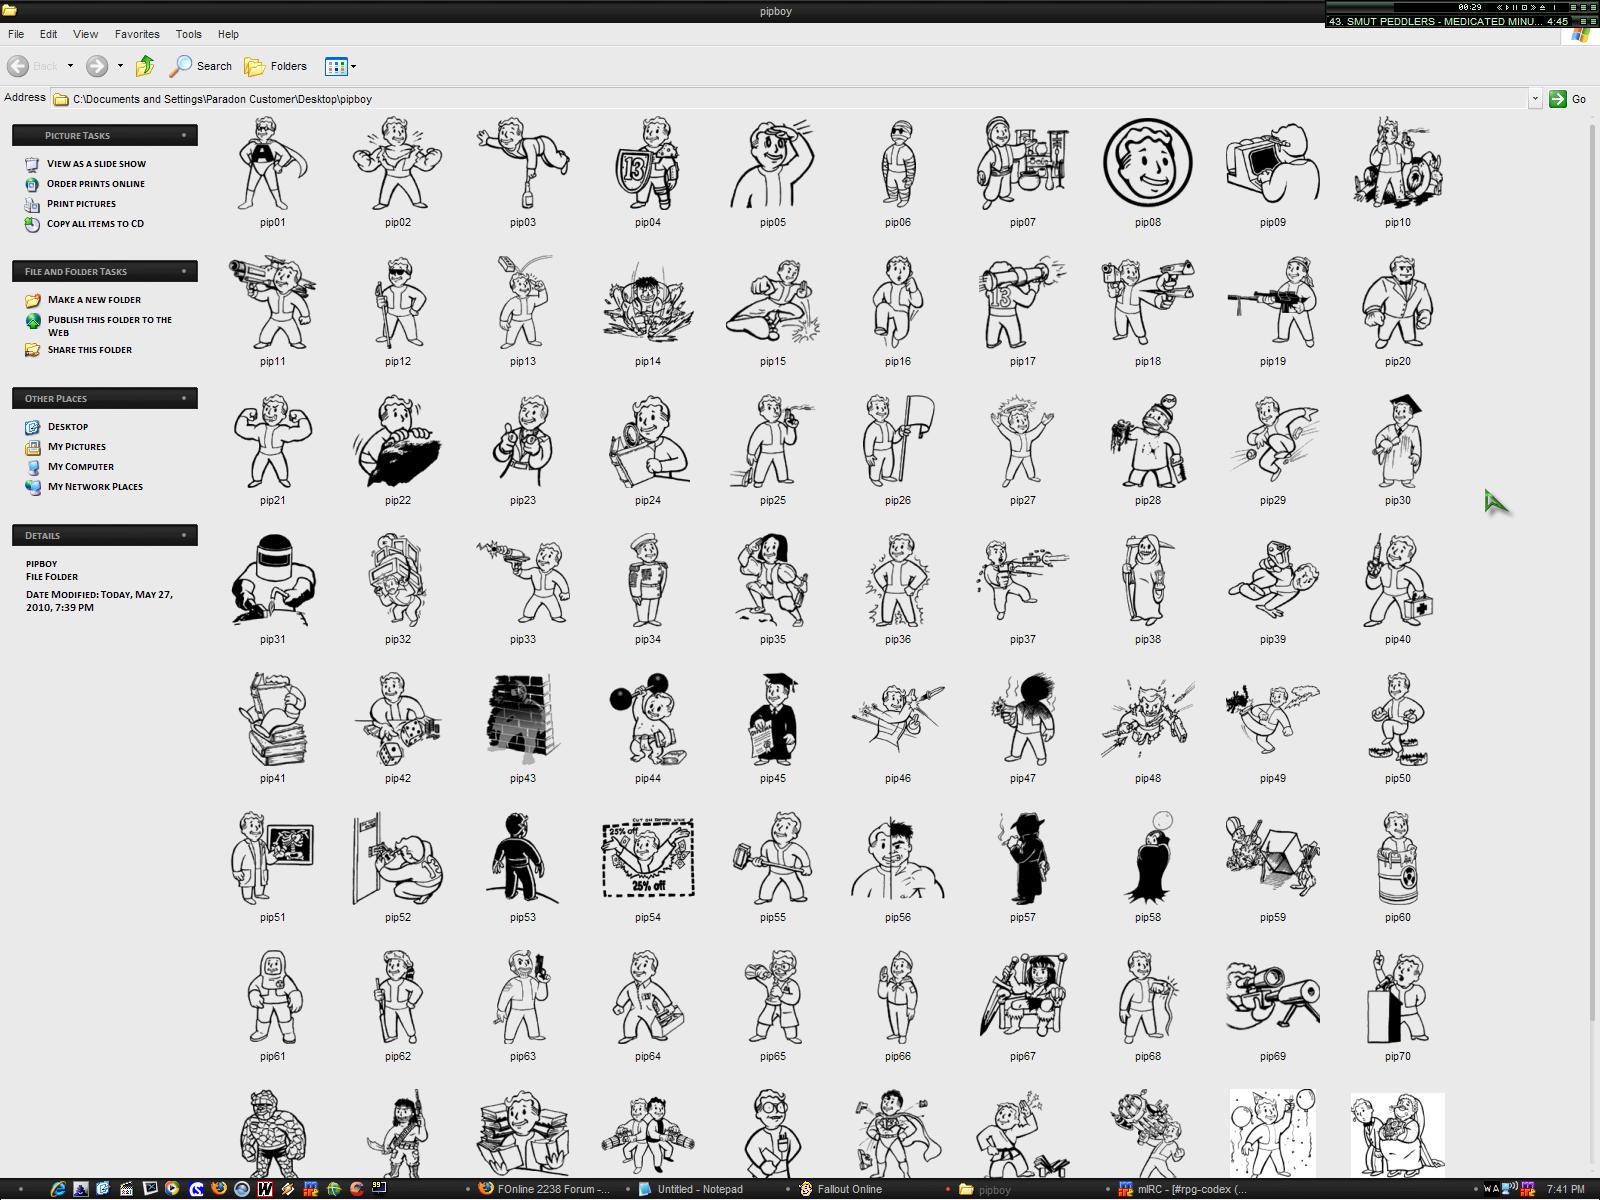The image size is (1600, 1200).
Task: Click the green Go arrow button
Action: point(1557,98)
